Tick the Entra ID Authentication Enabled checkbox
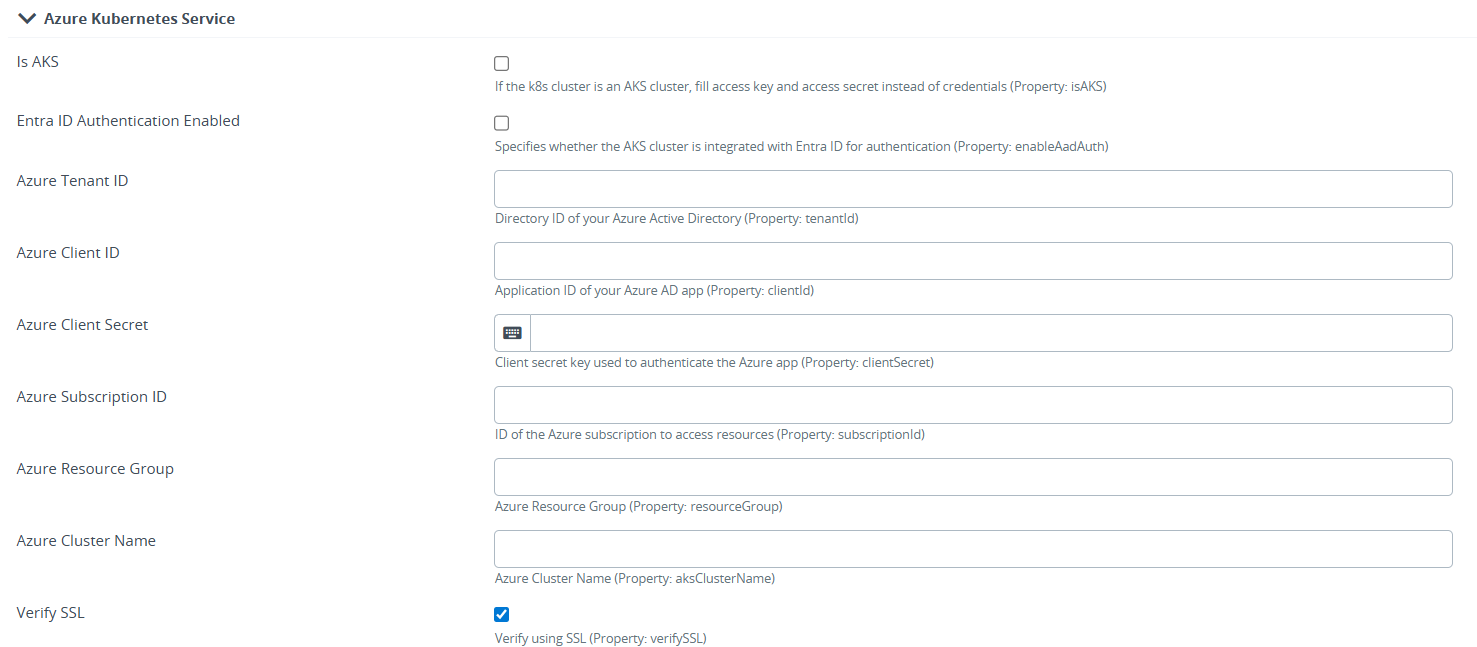Screen dimensions: 1477x647 [x=502, y=123]
